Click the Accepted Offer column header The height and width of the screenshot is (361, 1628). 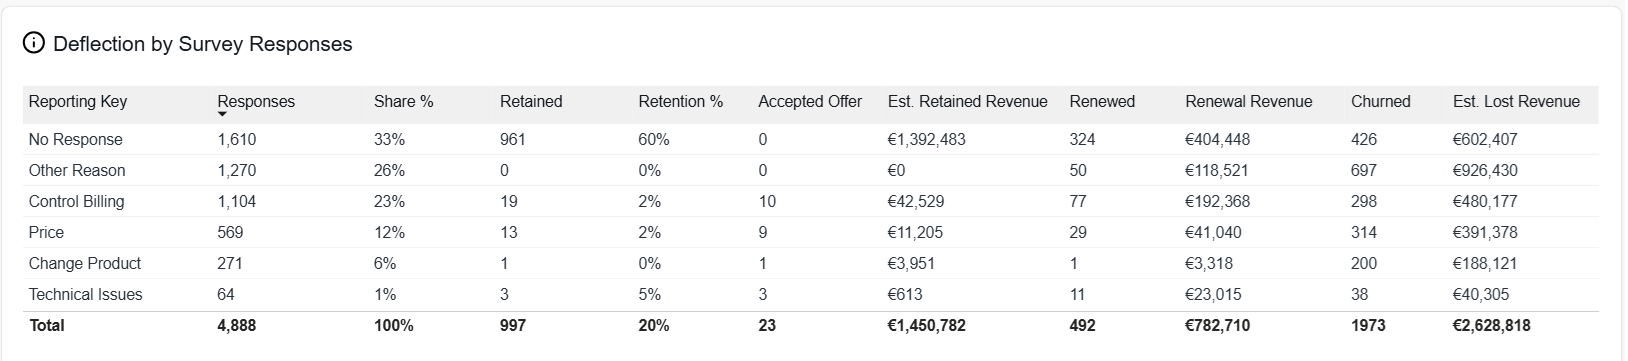(810, 101)
